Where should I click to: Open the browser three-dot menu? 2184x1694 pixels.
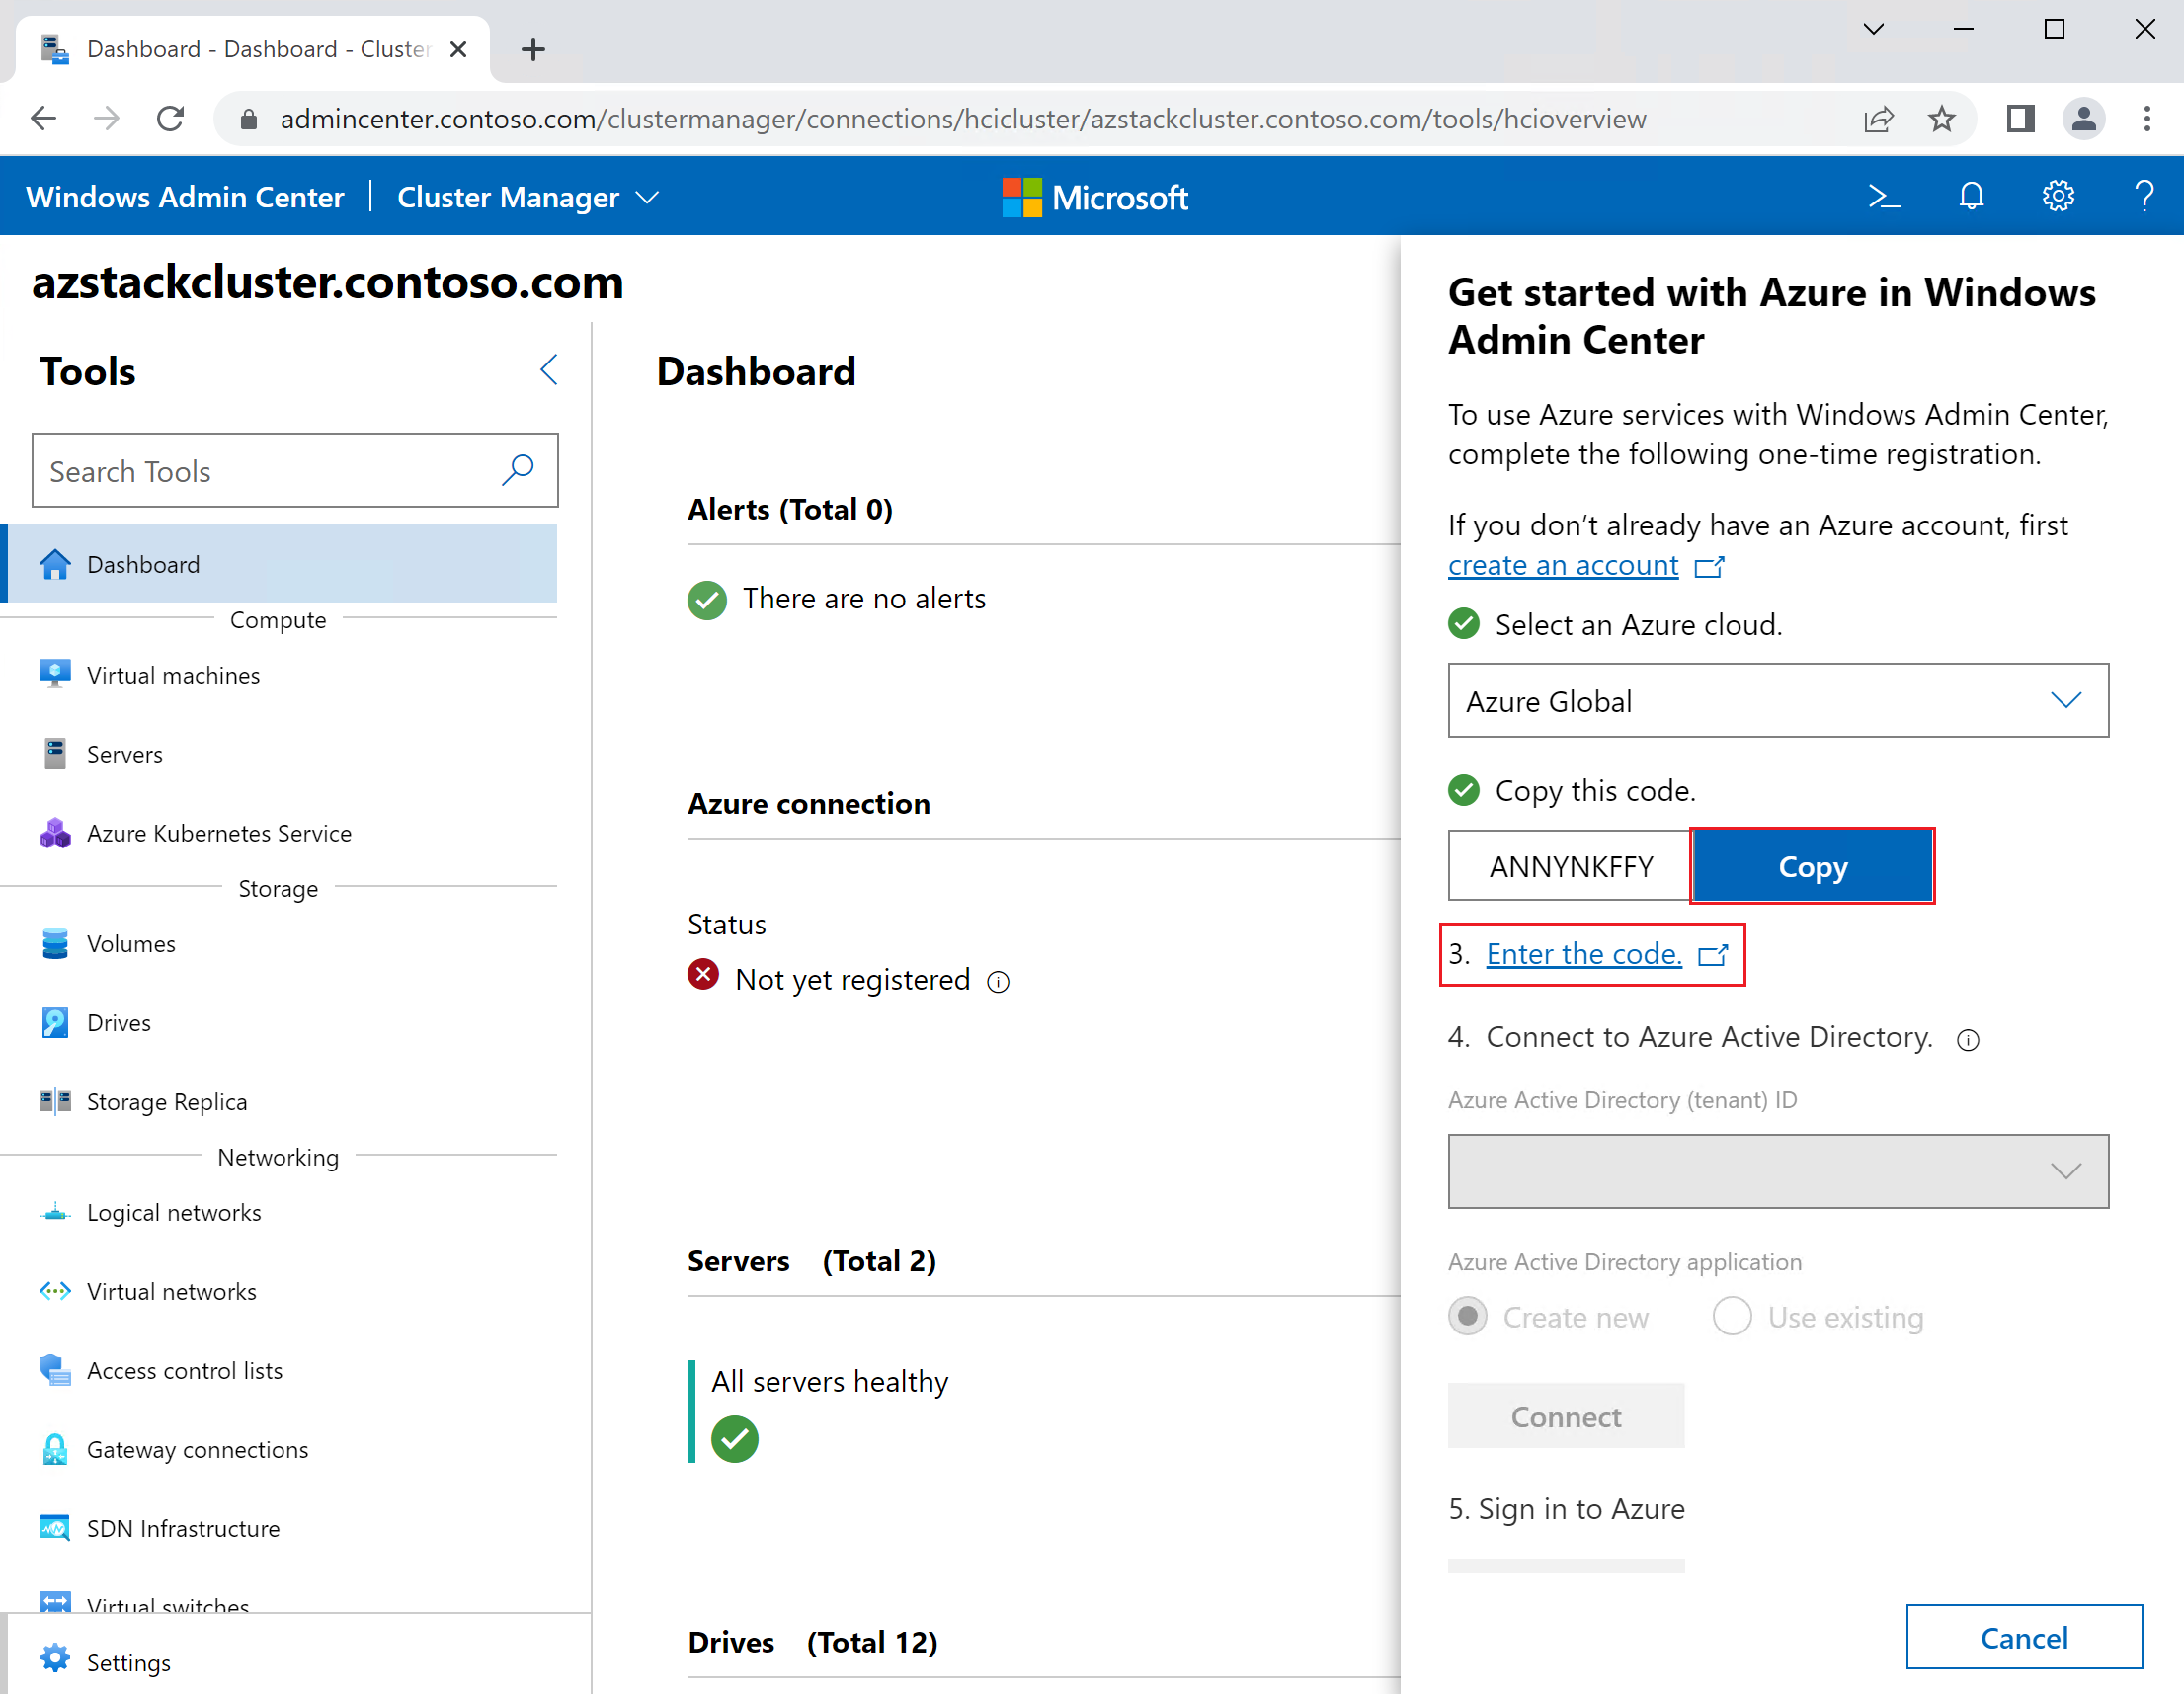coord(2147,119)
